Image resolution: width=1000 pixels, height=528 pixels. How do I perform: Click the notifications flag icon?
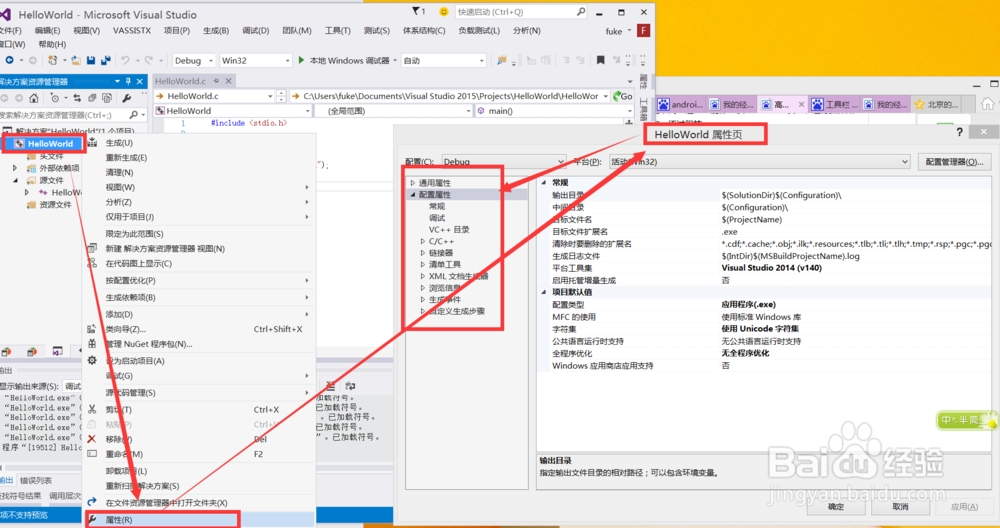click(x=416, y=11)
